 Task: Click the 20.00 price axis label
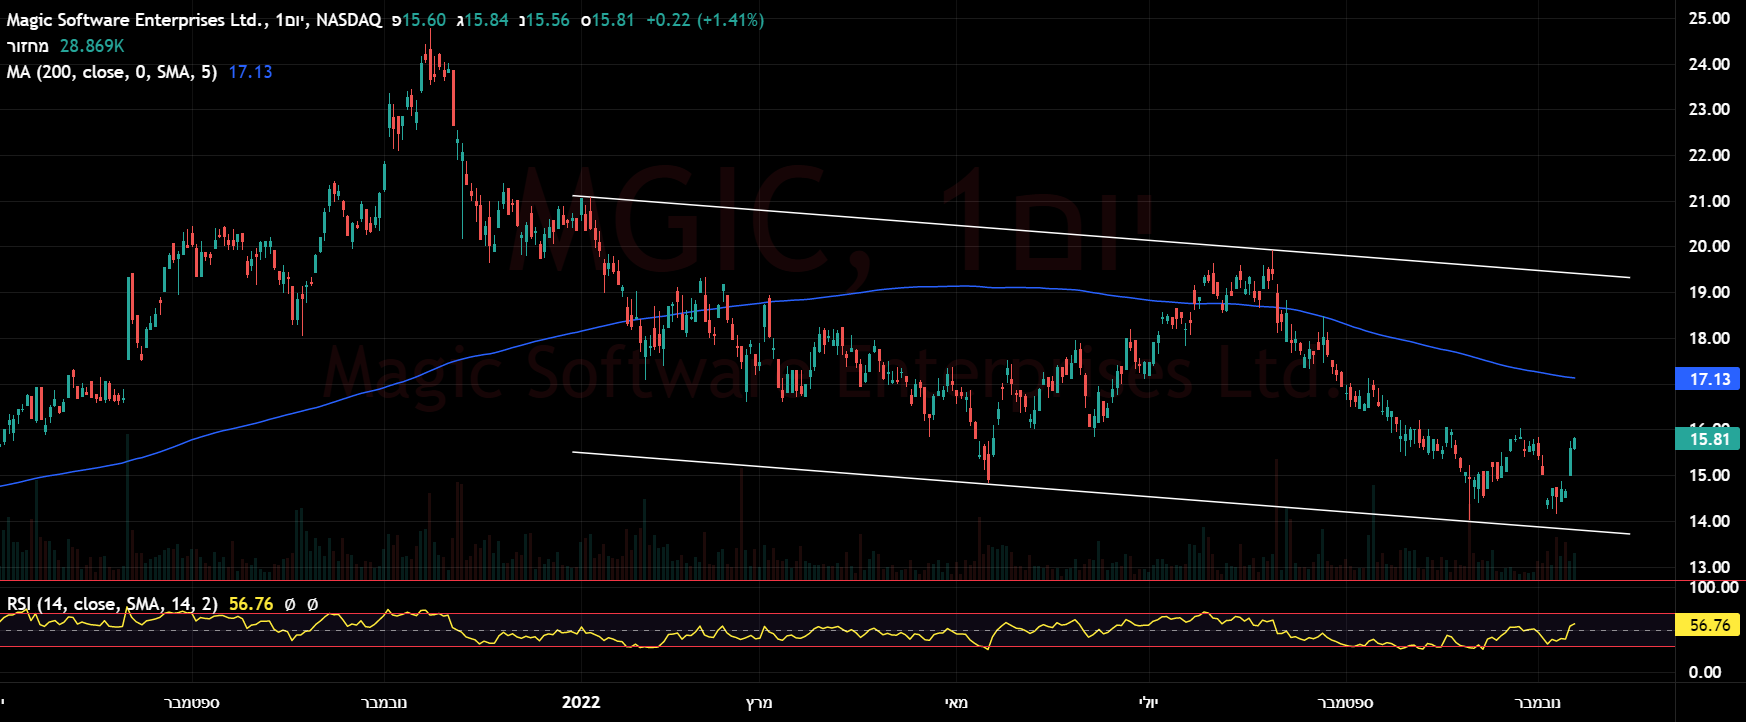(x=1709, y=246)
